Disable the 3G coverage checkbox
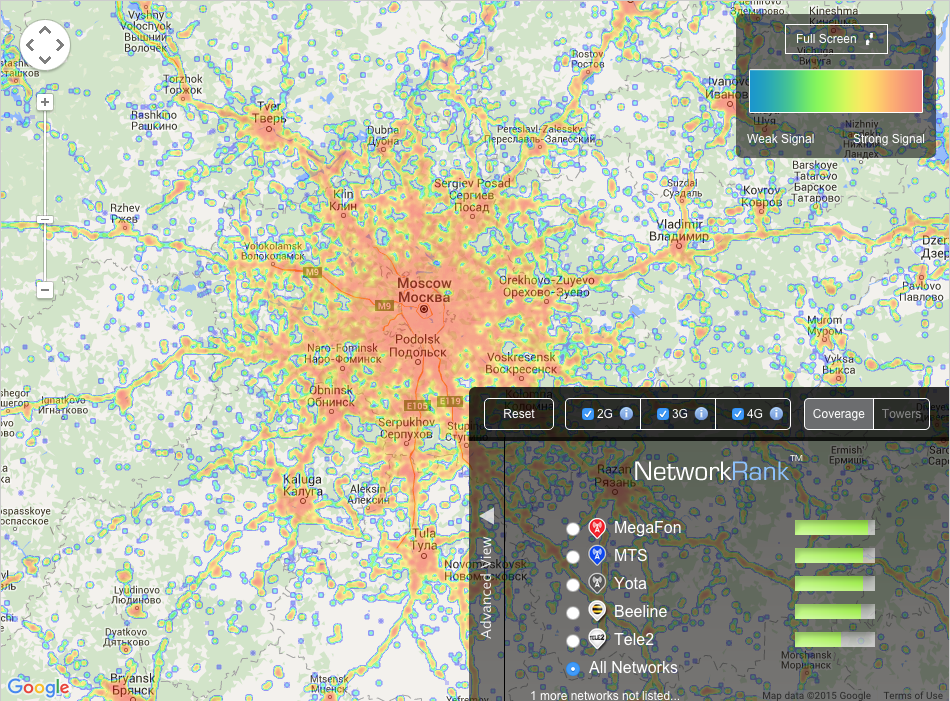This screenshot has height=701, width=950. (662, 414)
